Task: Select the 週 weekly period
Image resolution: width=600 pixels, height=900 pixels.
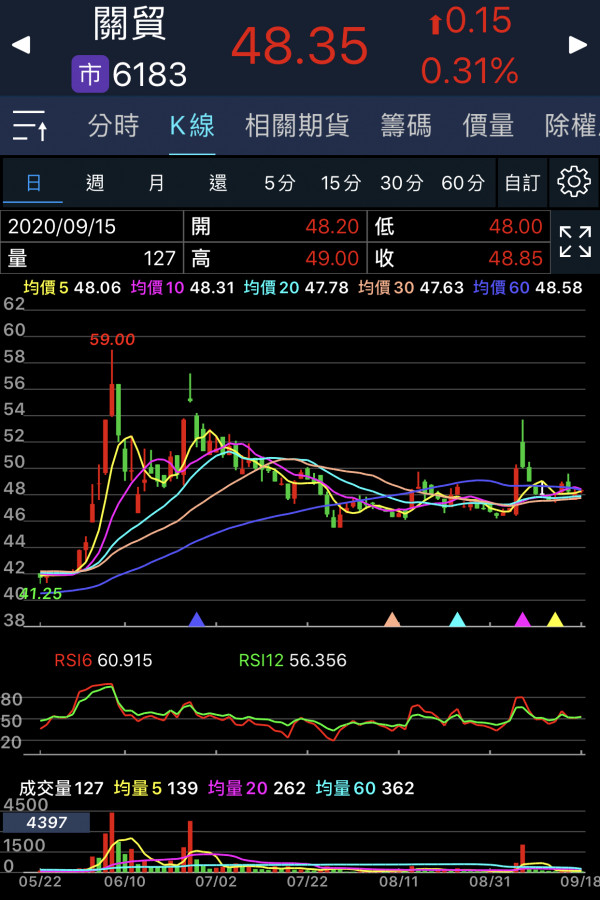Action: [x=95, y=183]
